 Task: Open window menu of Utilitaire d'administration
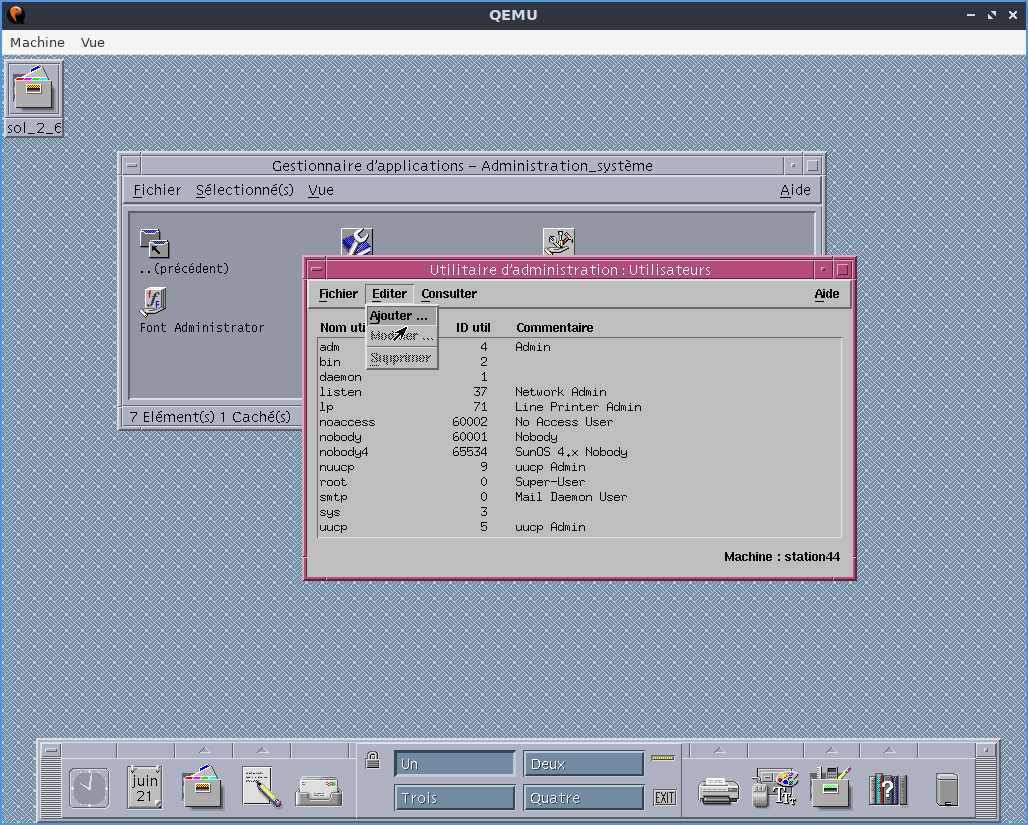click(317, 269)
